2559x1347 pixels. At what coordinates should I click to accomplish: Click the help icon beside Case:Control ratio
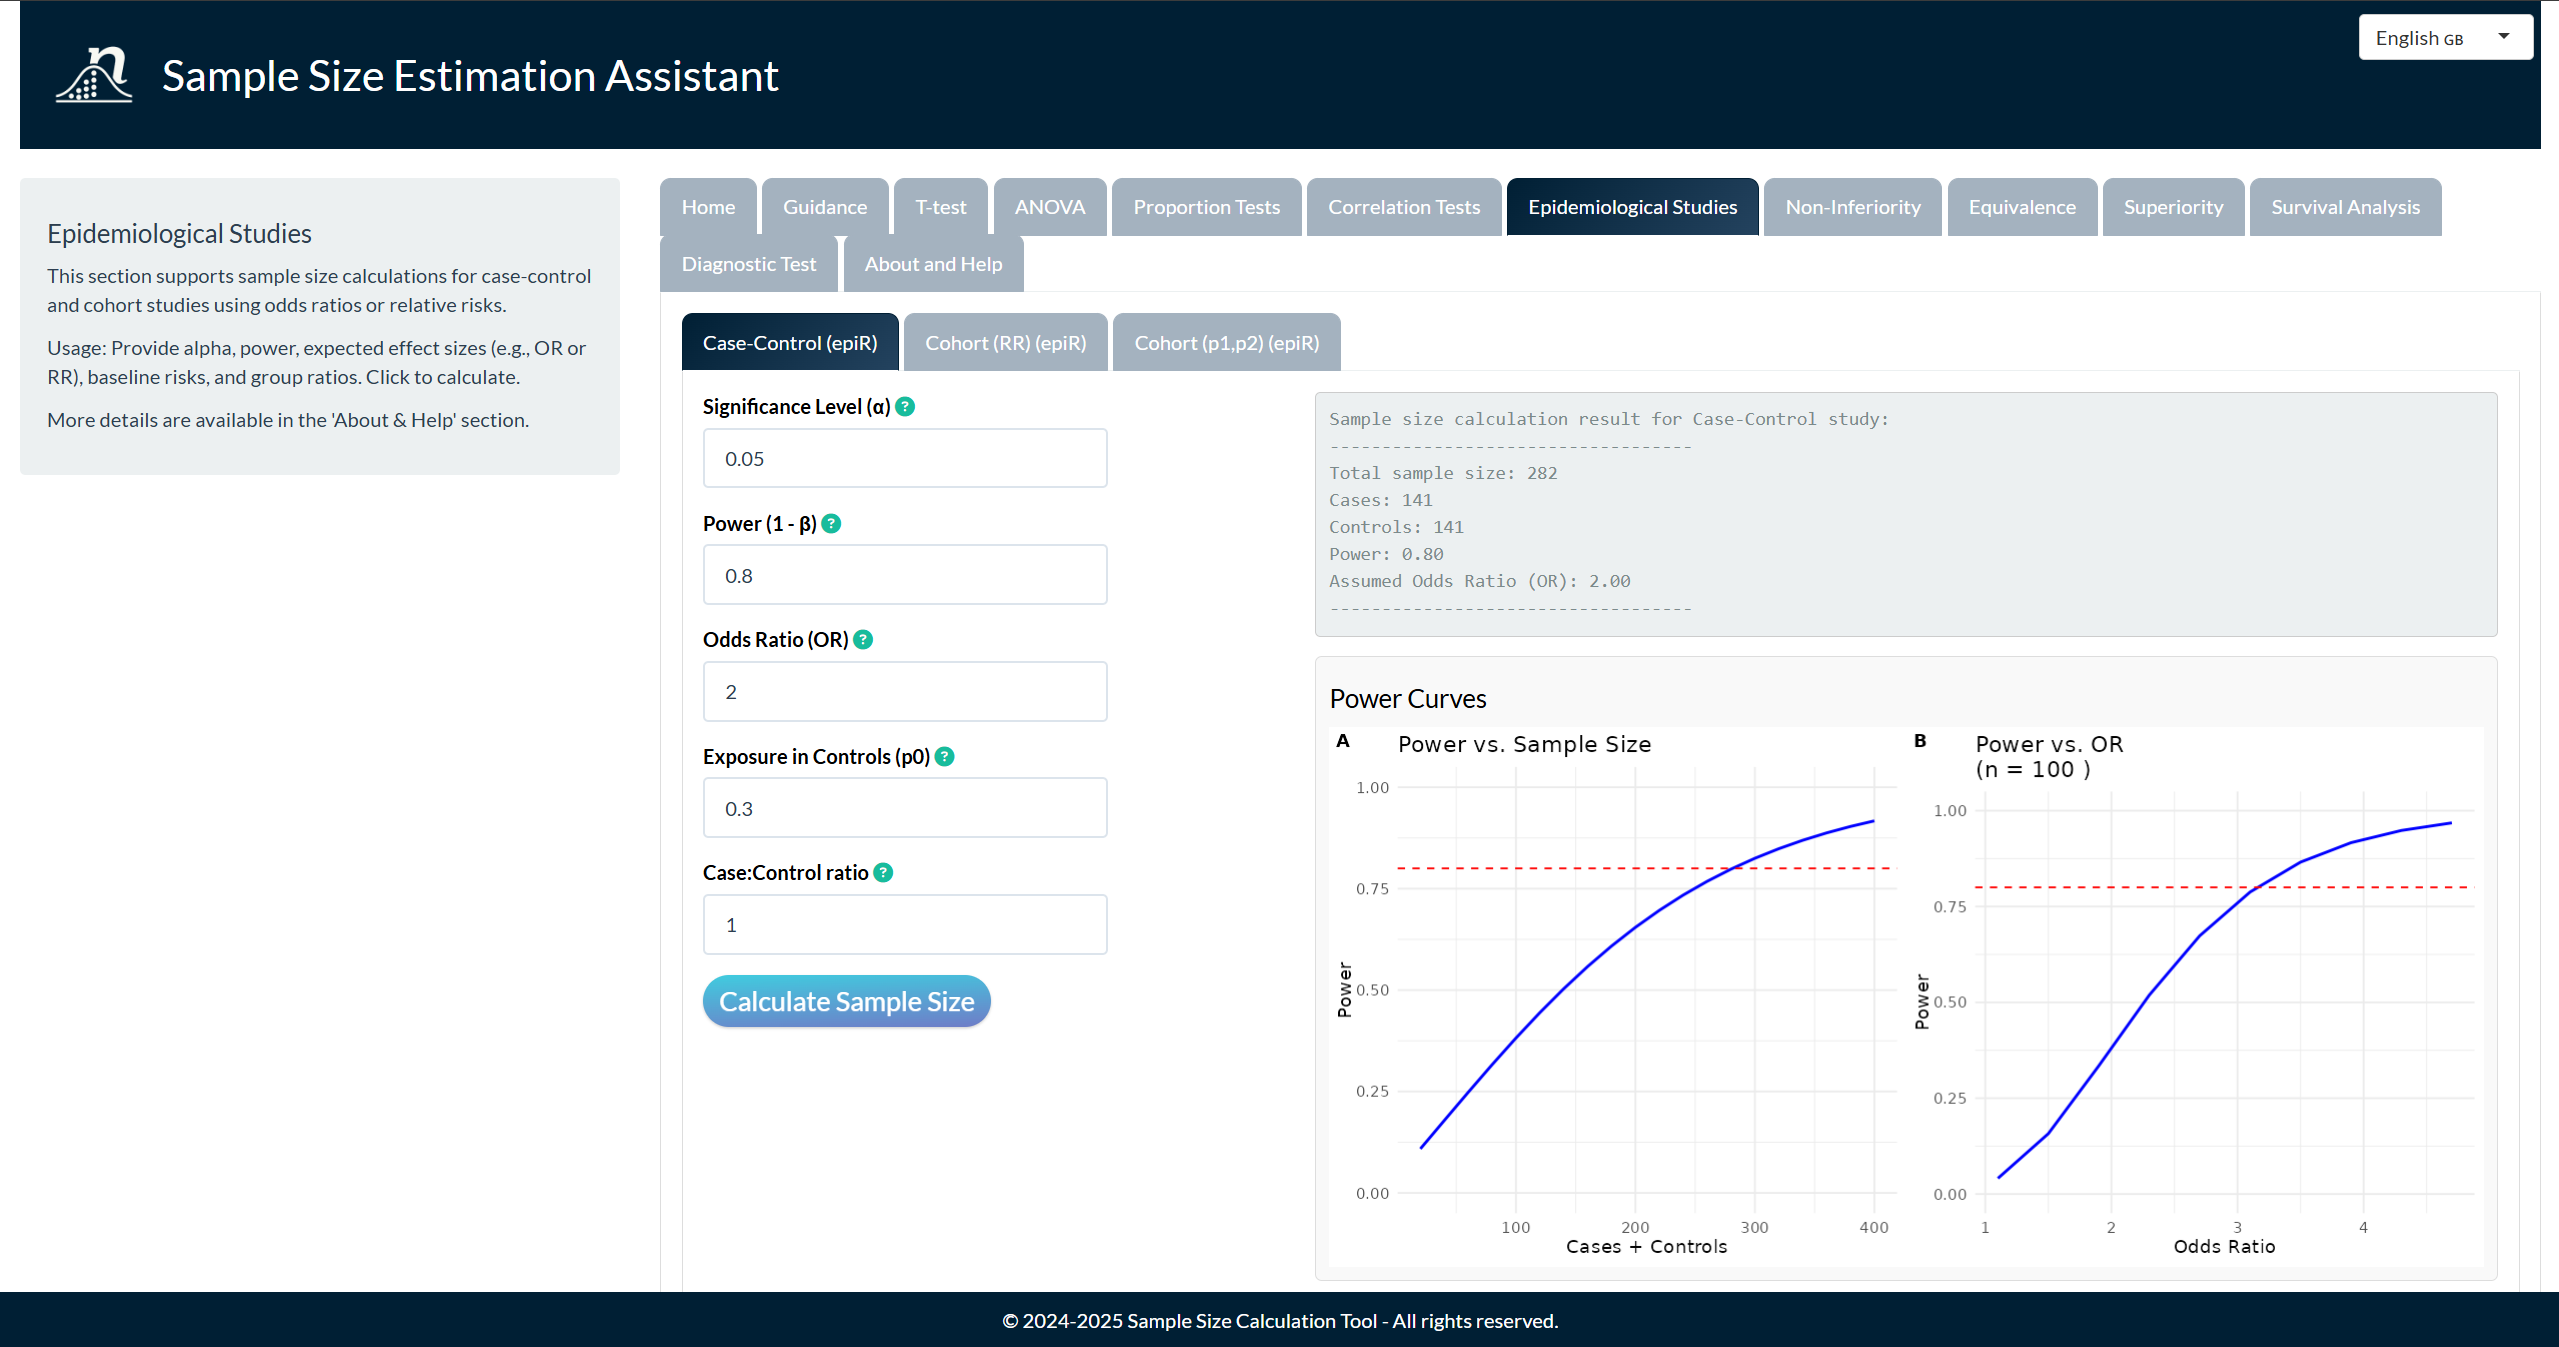pyautogui.click(x=883, y=873)
